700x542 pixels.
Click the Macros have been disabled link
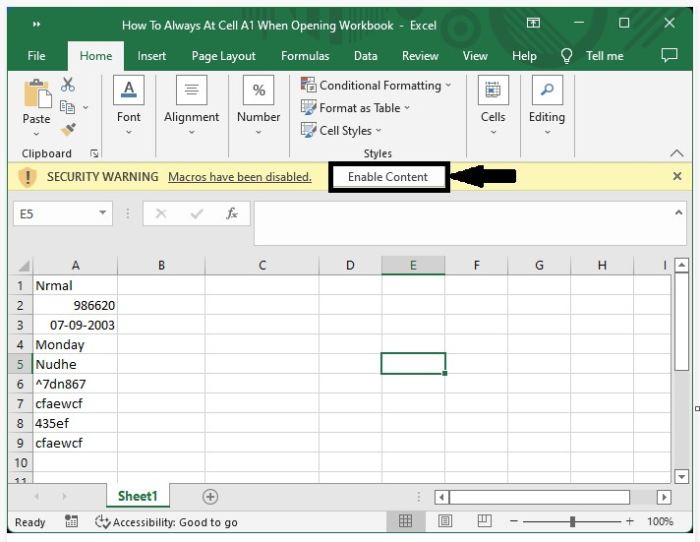click(239, 177)
